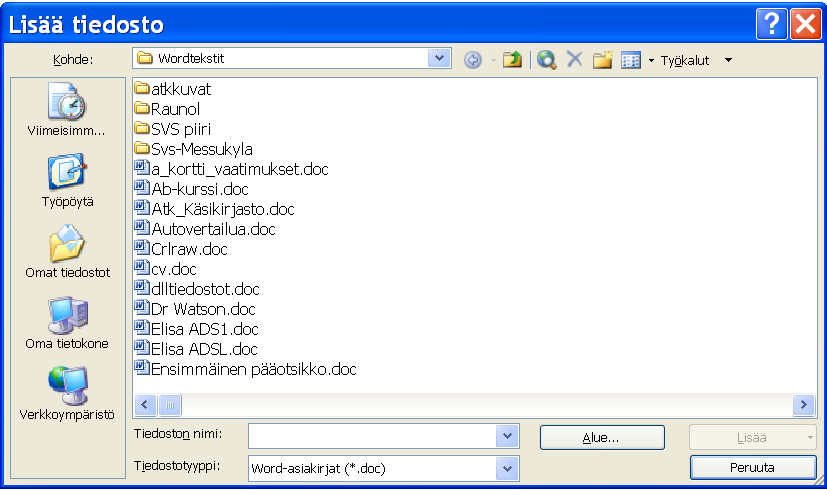Select the atkkuvat folder
This screenshot has width=827, height=490.
(172, 89)
